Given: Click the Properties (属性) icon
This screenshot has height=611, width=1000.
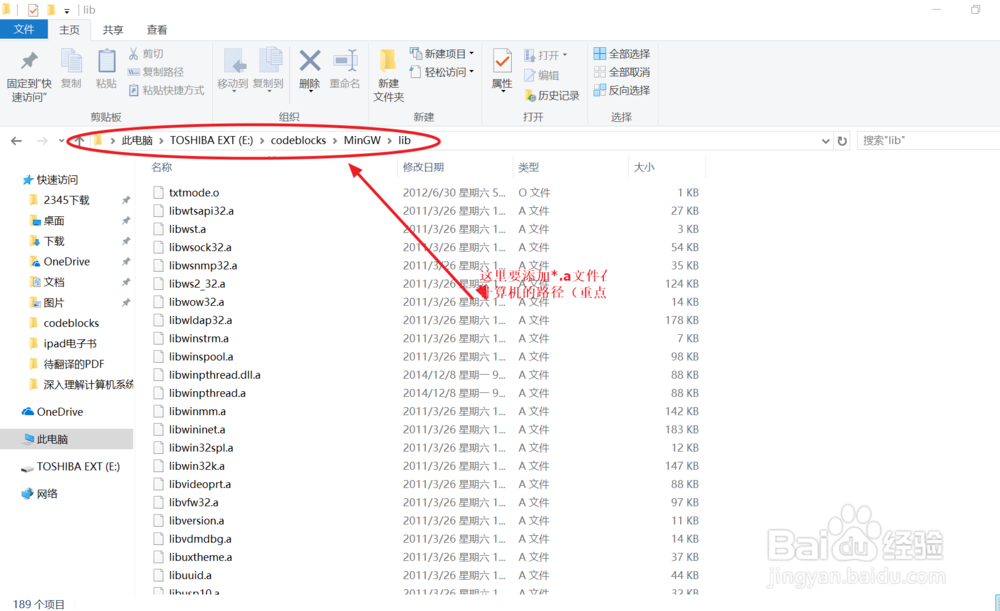Looking at the screenshot, I should tap(502, 61).
